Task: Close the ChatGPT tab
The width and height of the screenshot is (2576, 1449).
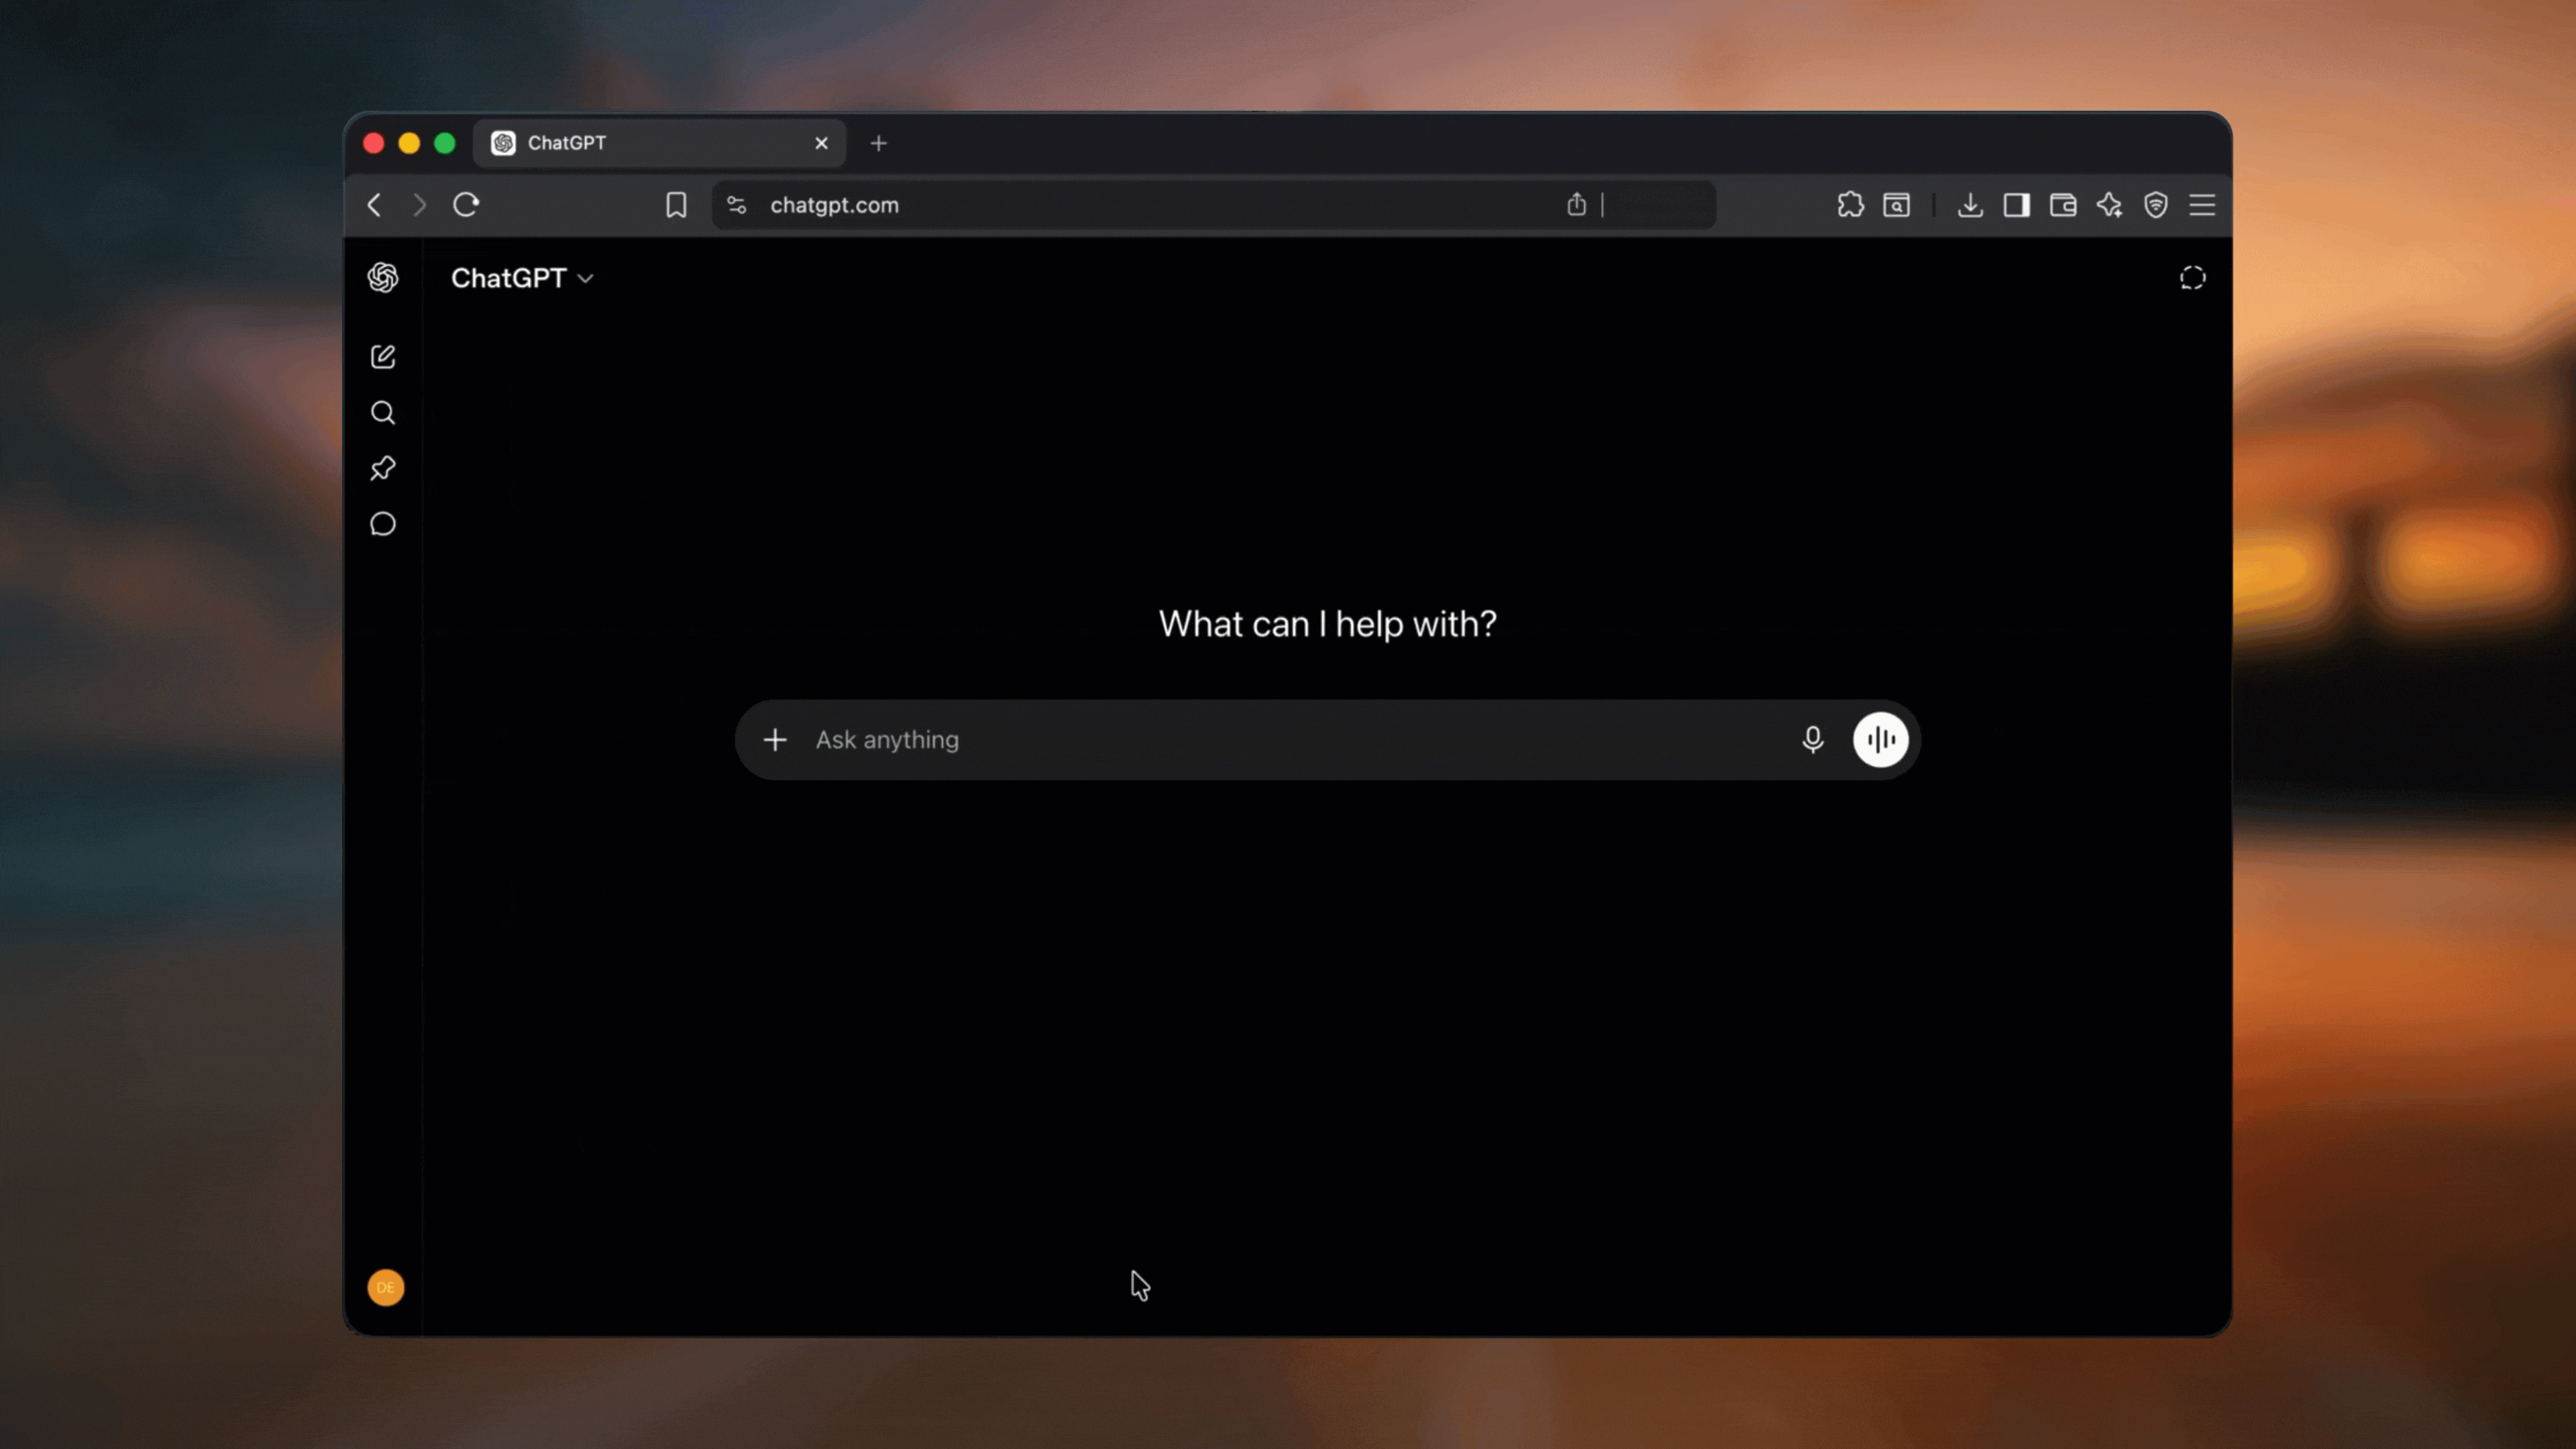Action: coord(821,143)
